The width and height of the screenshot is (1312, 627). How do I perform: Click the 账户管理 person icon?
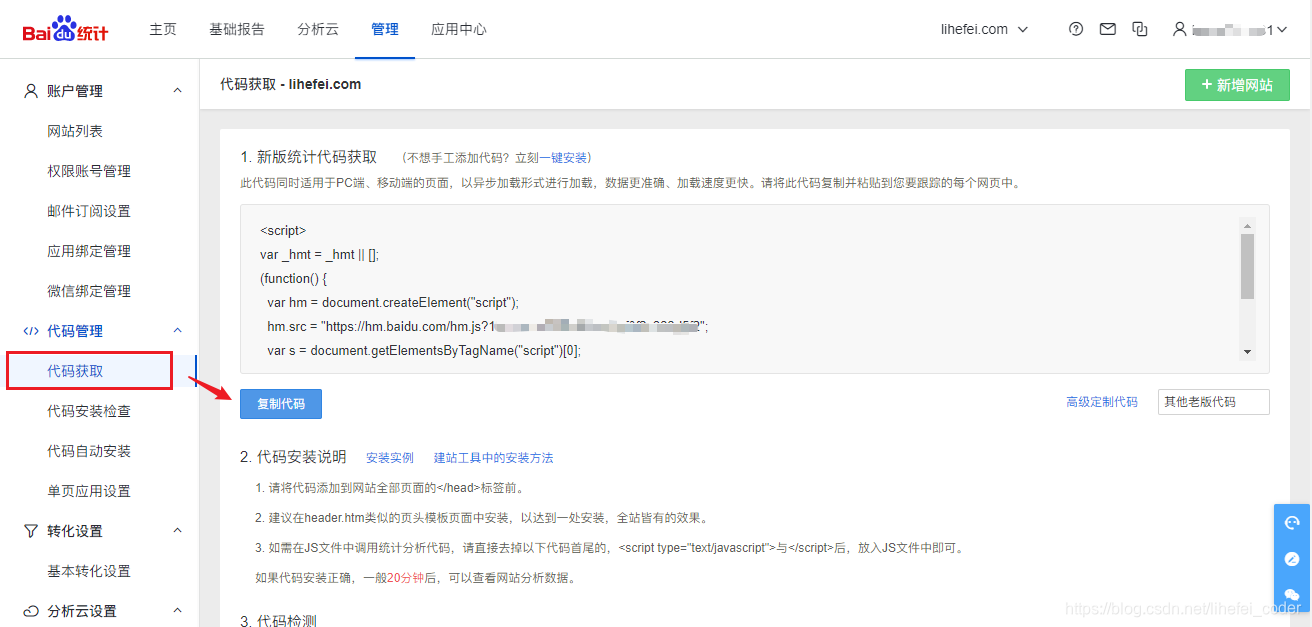31,91
